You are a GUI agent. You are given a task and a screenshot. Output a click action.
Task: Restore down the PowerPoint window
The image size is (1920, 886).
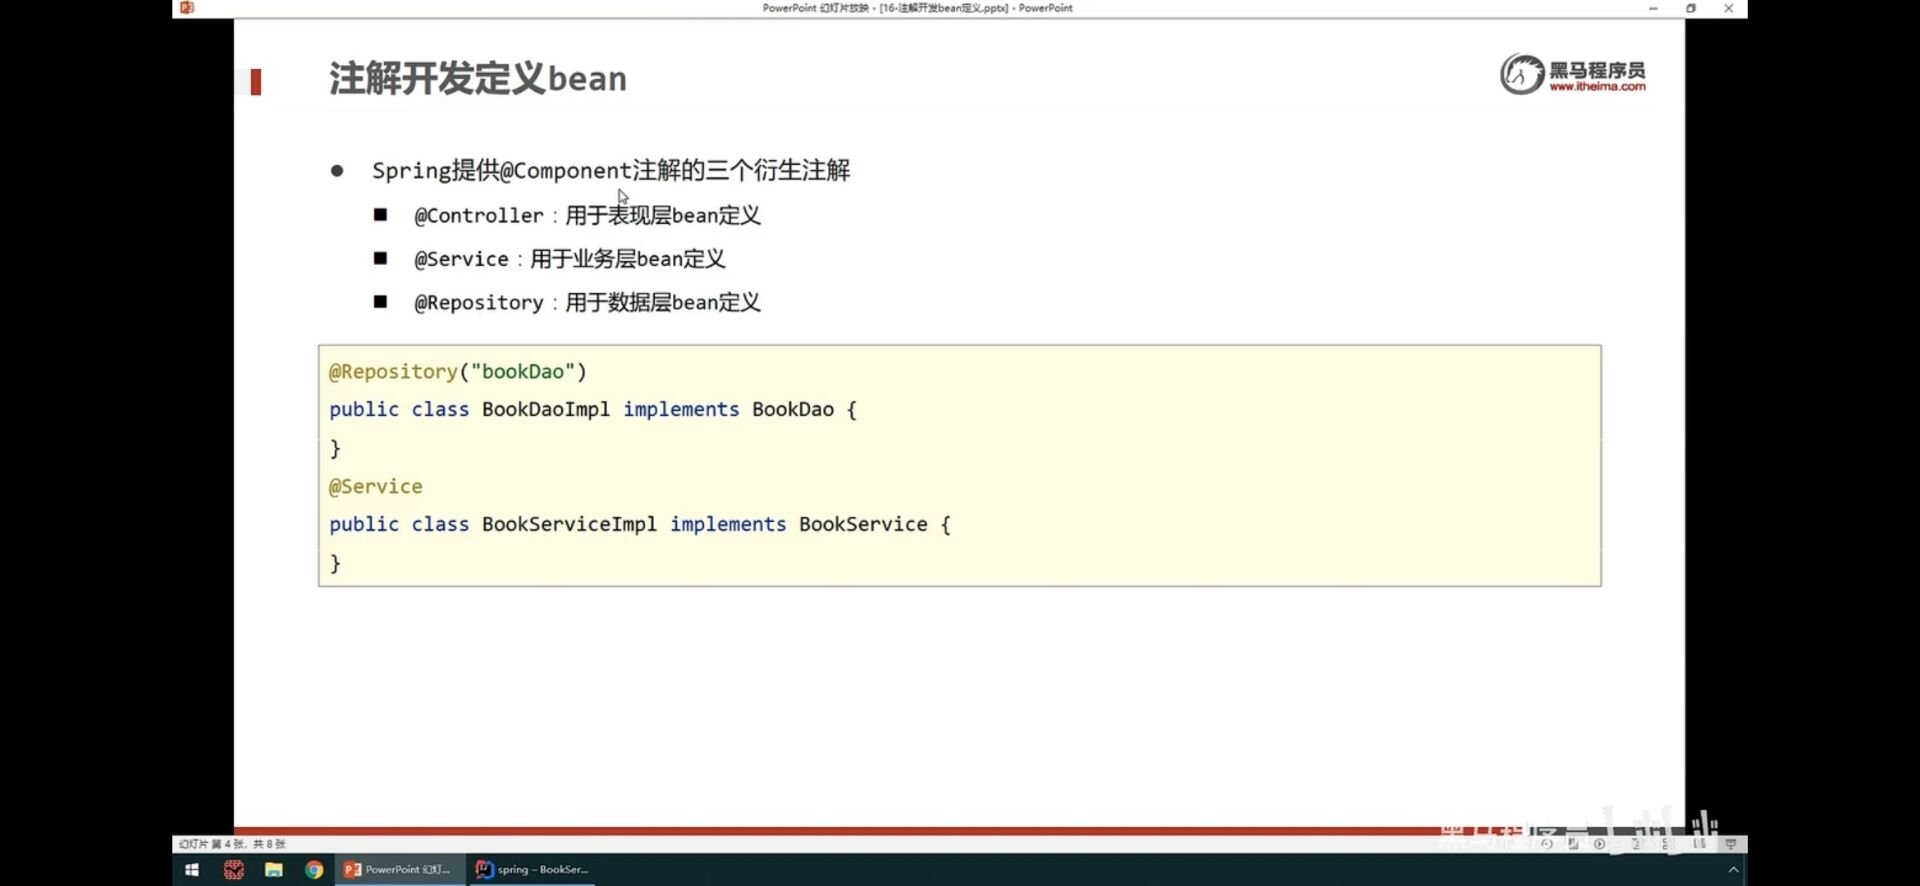click(1691, 8)
